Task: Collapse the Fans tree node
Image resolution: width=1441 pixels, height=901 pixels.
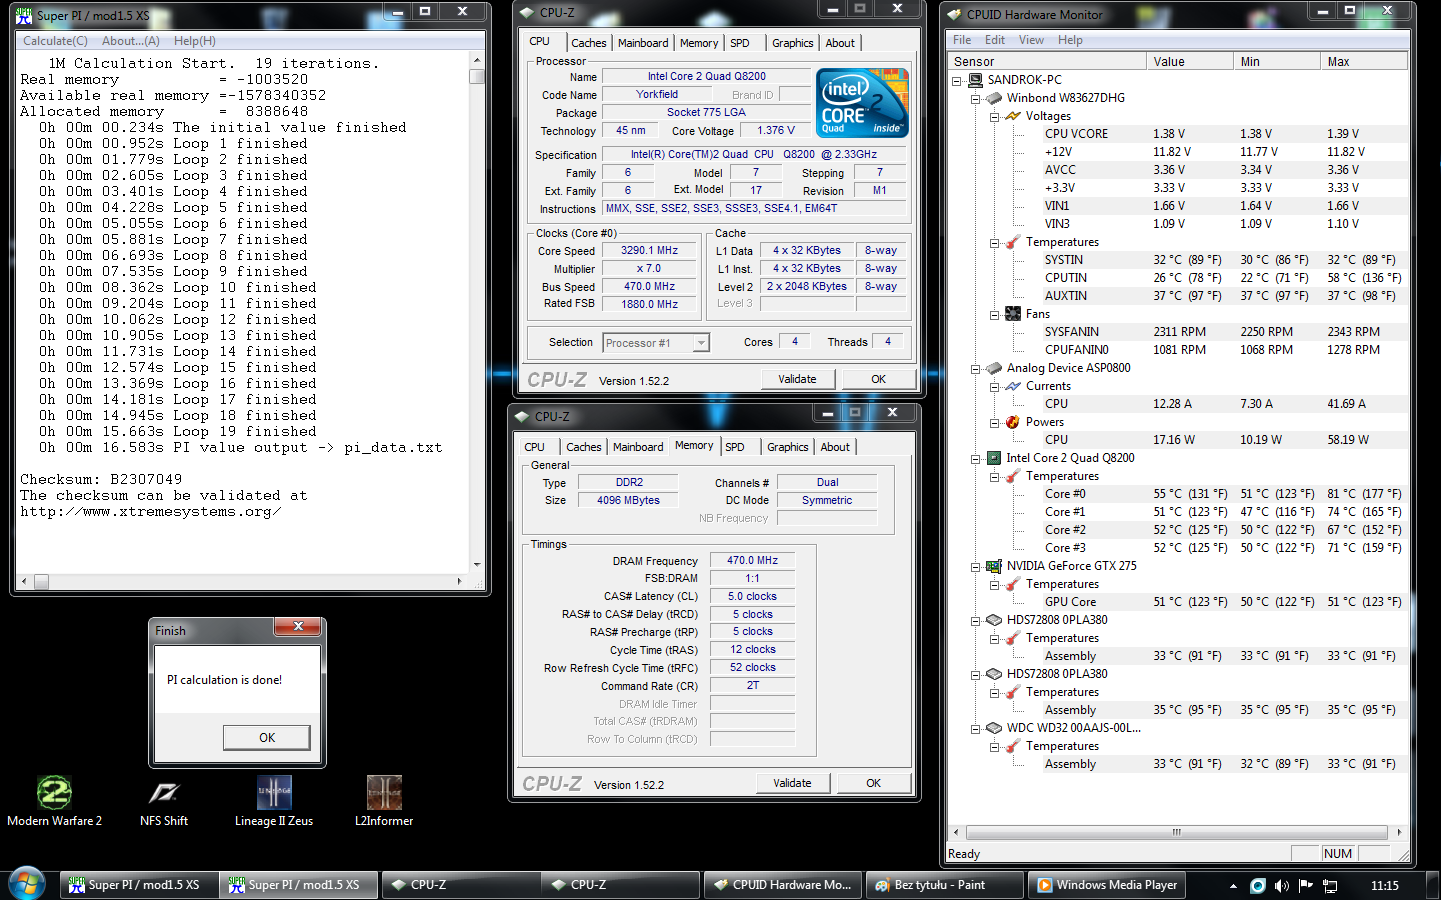Action: (995, 314)
